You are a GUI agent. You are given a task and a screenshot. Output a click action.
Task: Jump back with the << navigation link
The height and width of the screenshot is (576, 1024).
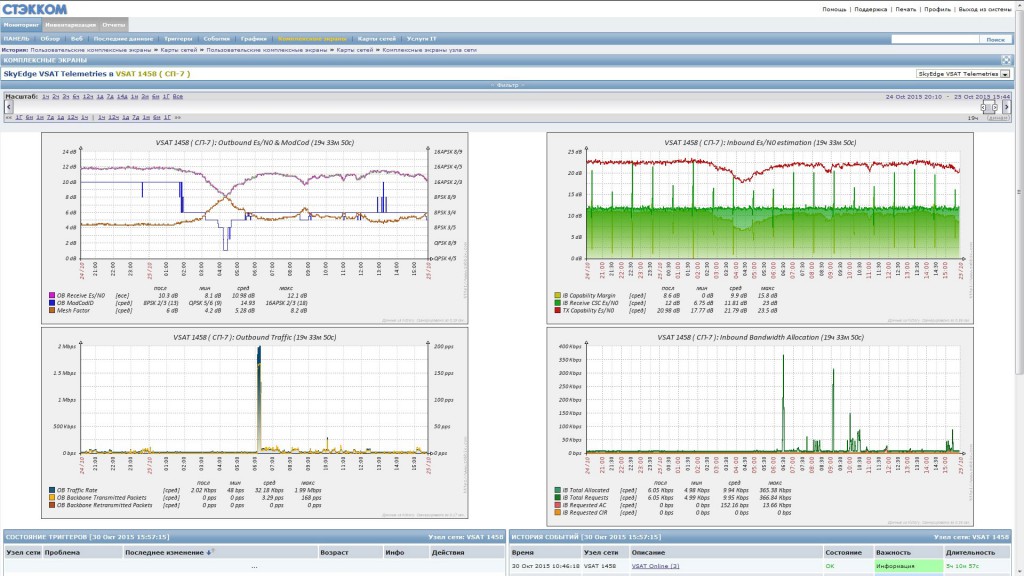click(8, 118)
